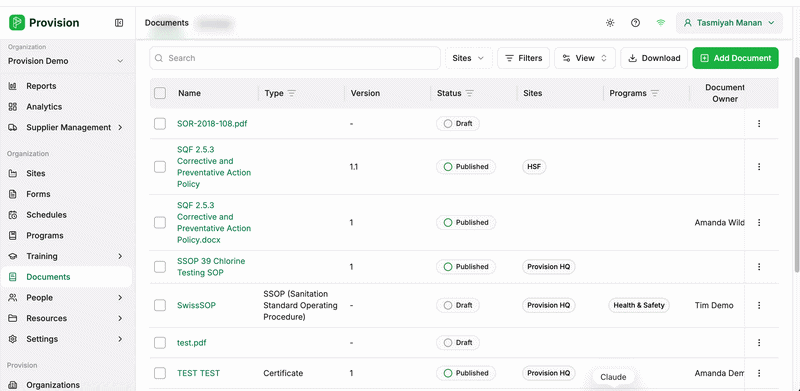800x391 pixels.
Task: Click the Published status badge for TEST TEST
Action: [x=466, y=373]
